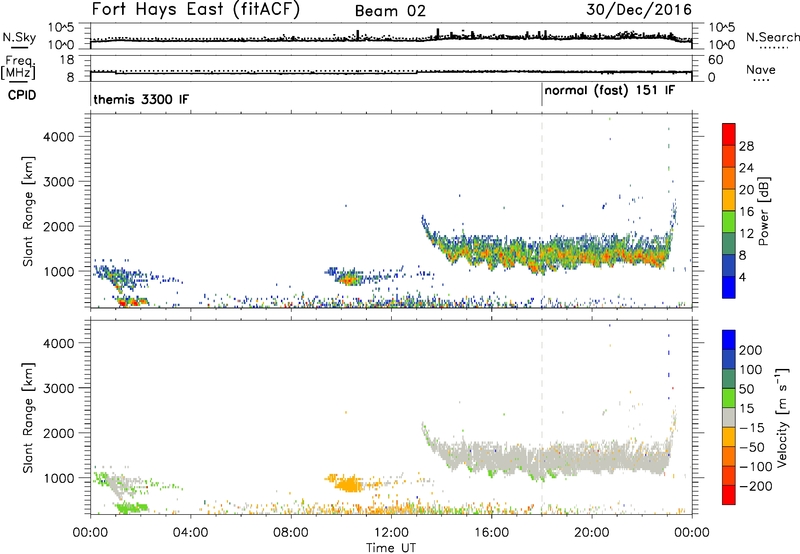Image resolution: width=800 pixels, height=554 pixels.
Task: Click the 'Time UT' axis title
Action: point(391,548)
